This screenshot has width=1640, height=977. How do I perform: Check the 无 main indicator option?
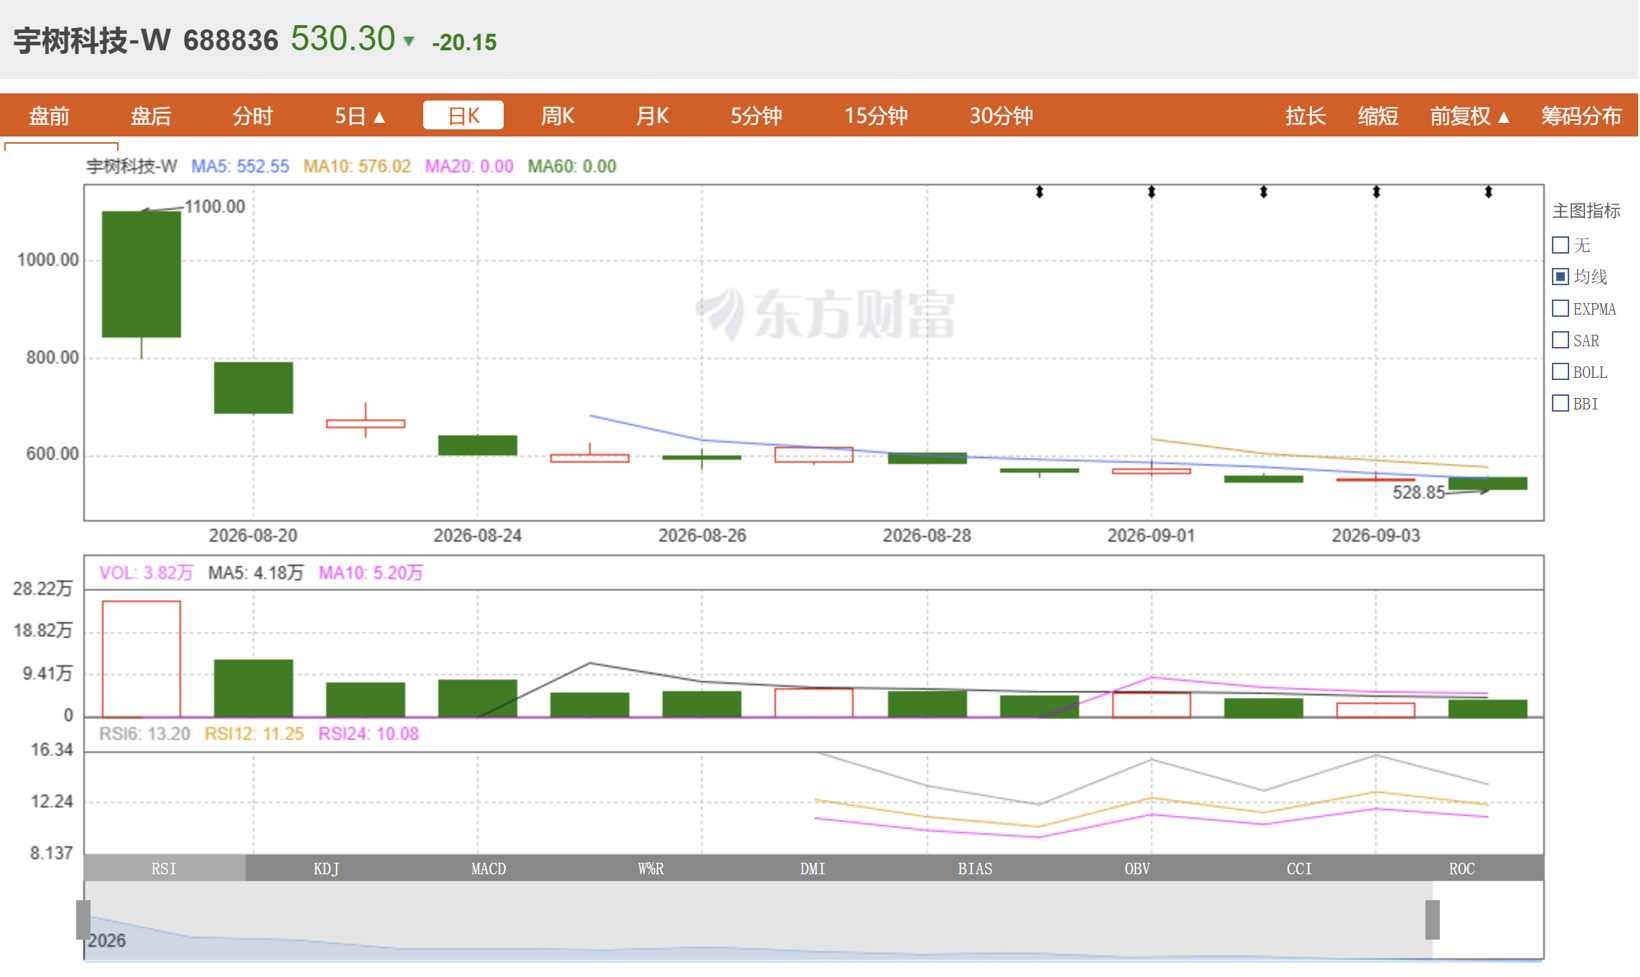click(1560, 245)
